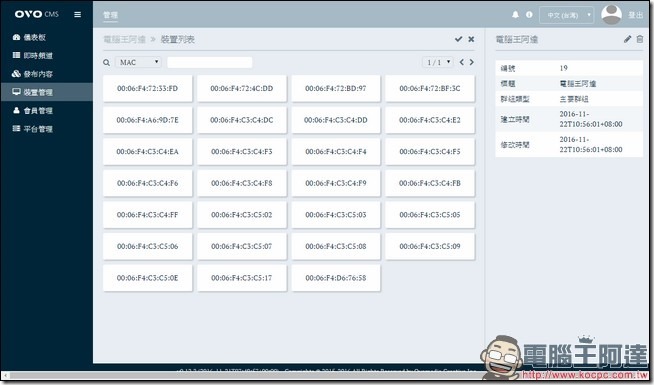Select device 00:06:F4:72:33:FD
The image size is (654, 385).
[148, 88]
